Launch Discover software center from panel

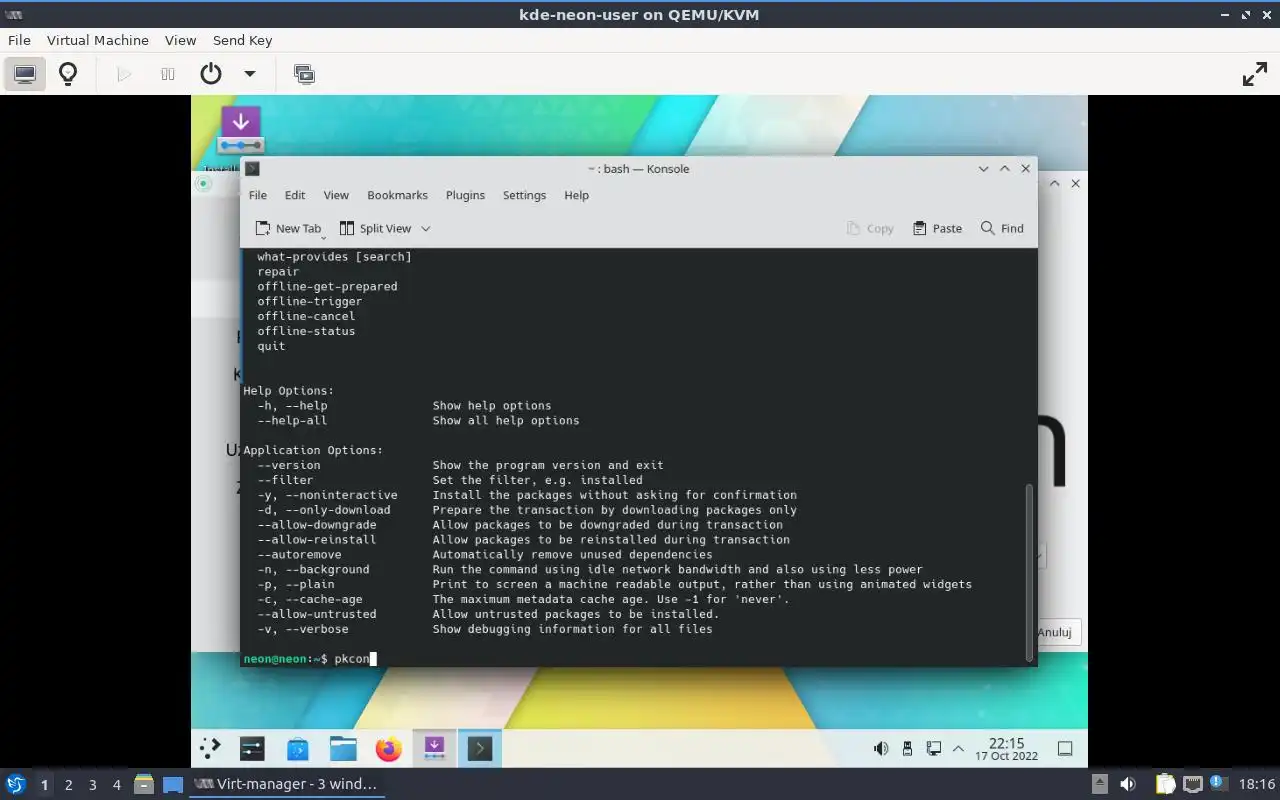coord(297,747)
